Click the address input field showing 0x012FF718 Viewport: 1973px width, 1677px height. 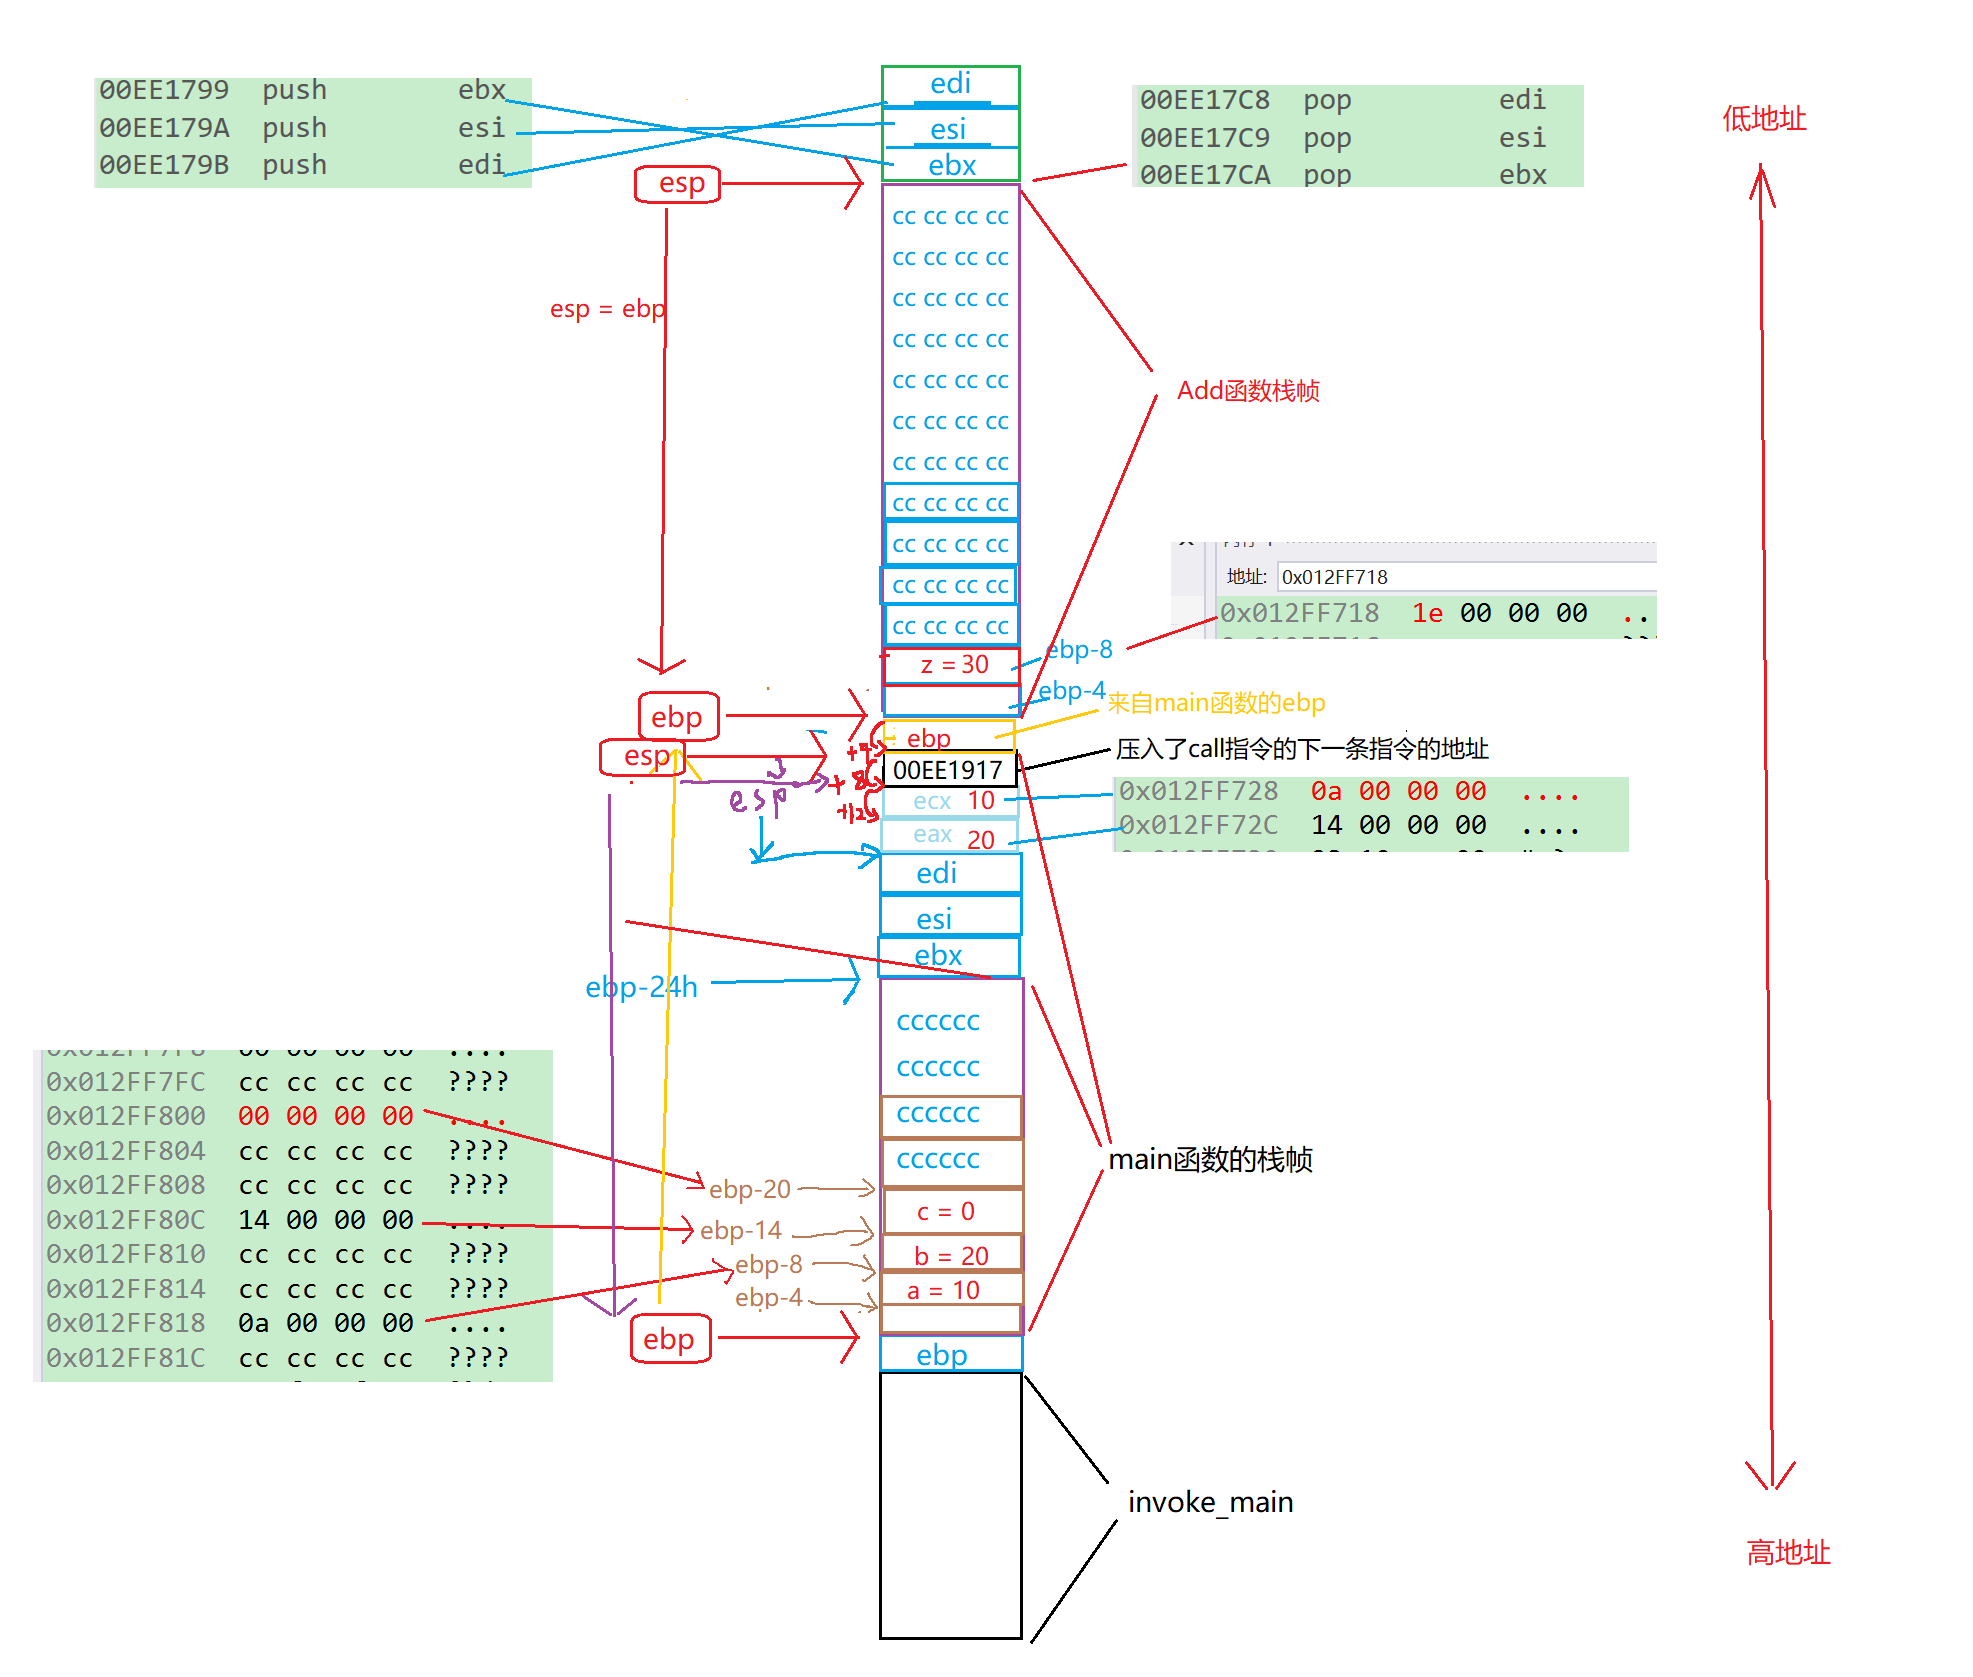pyautogui.click(x=1466, y=577)
